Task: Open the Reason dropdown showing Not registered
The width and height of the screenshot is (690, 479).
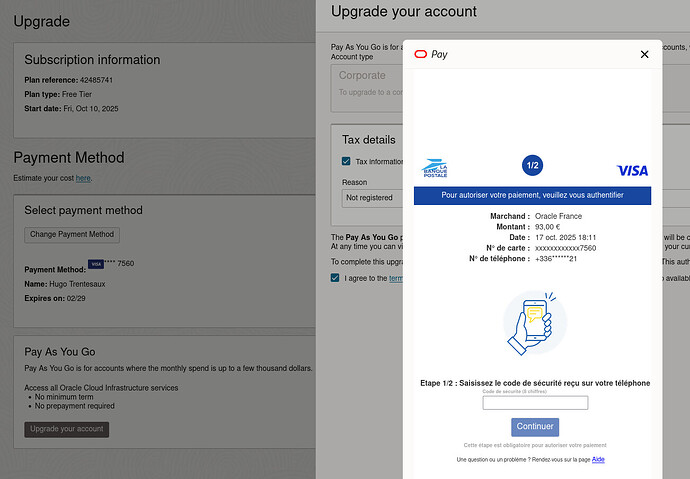Action: [371, 198]
